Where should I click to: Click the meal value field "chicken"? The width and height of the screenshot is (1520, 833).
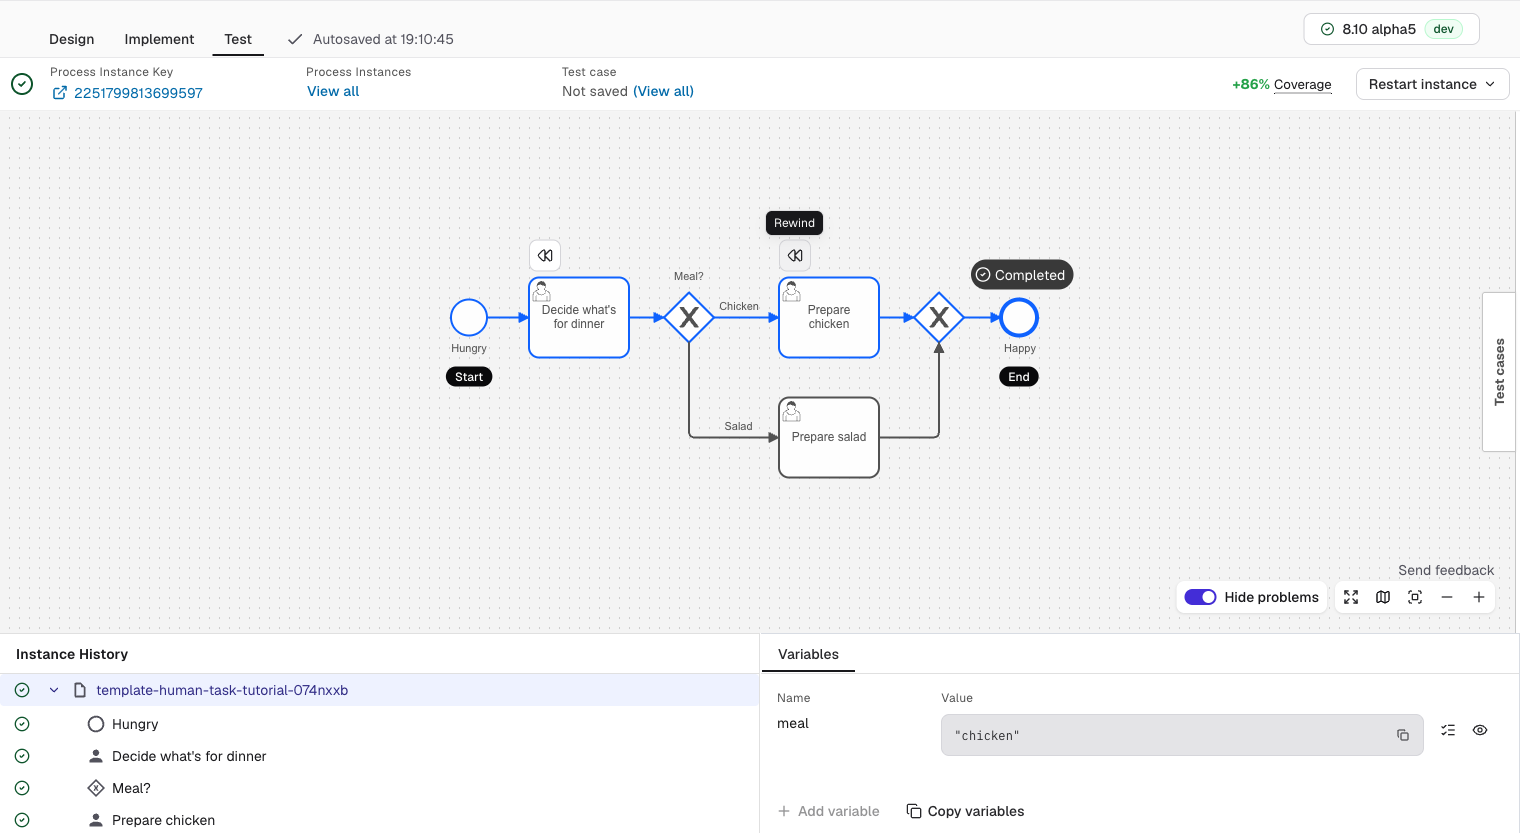click(x=1182, y=735)
